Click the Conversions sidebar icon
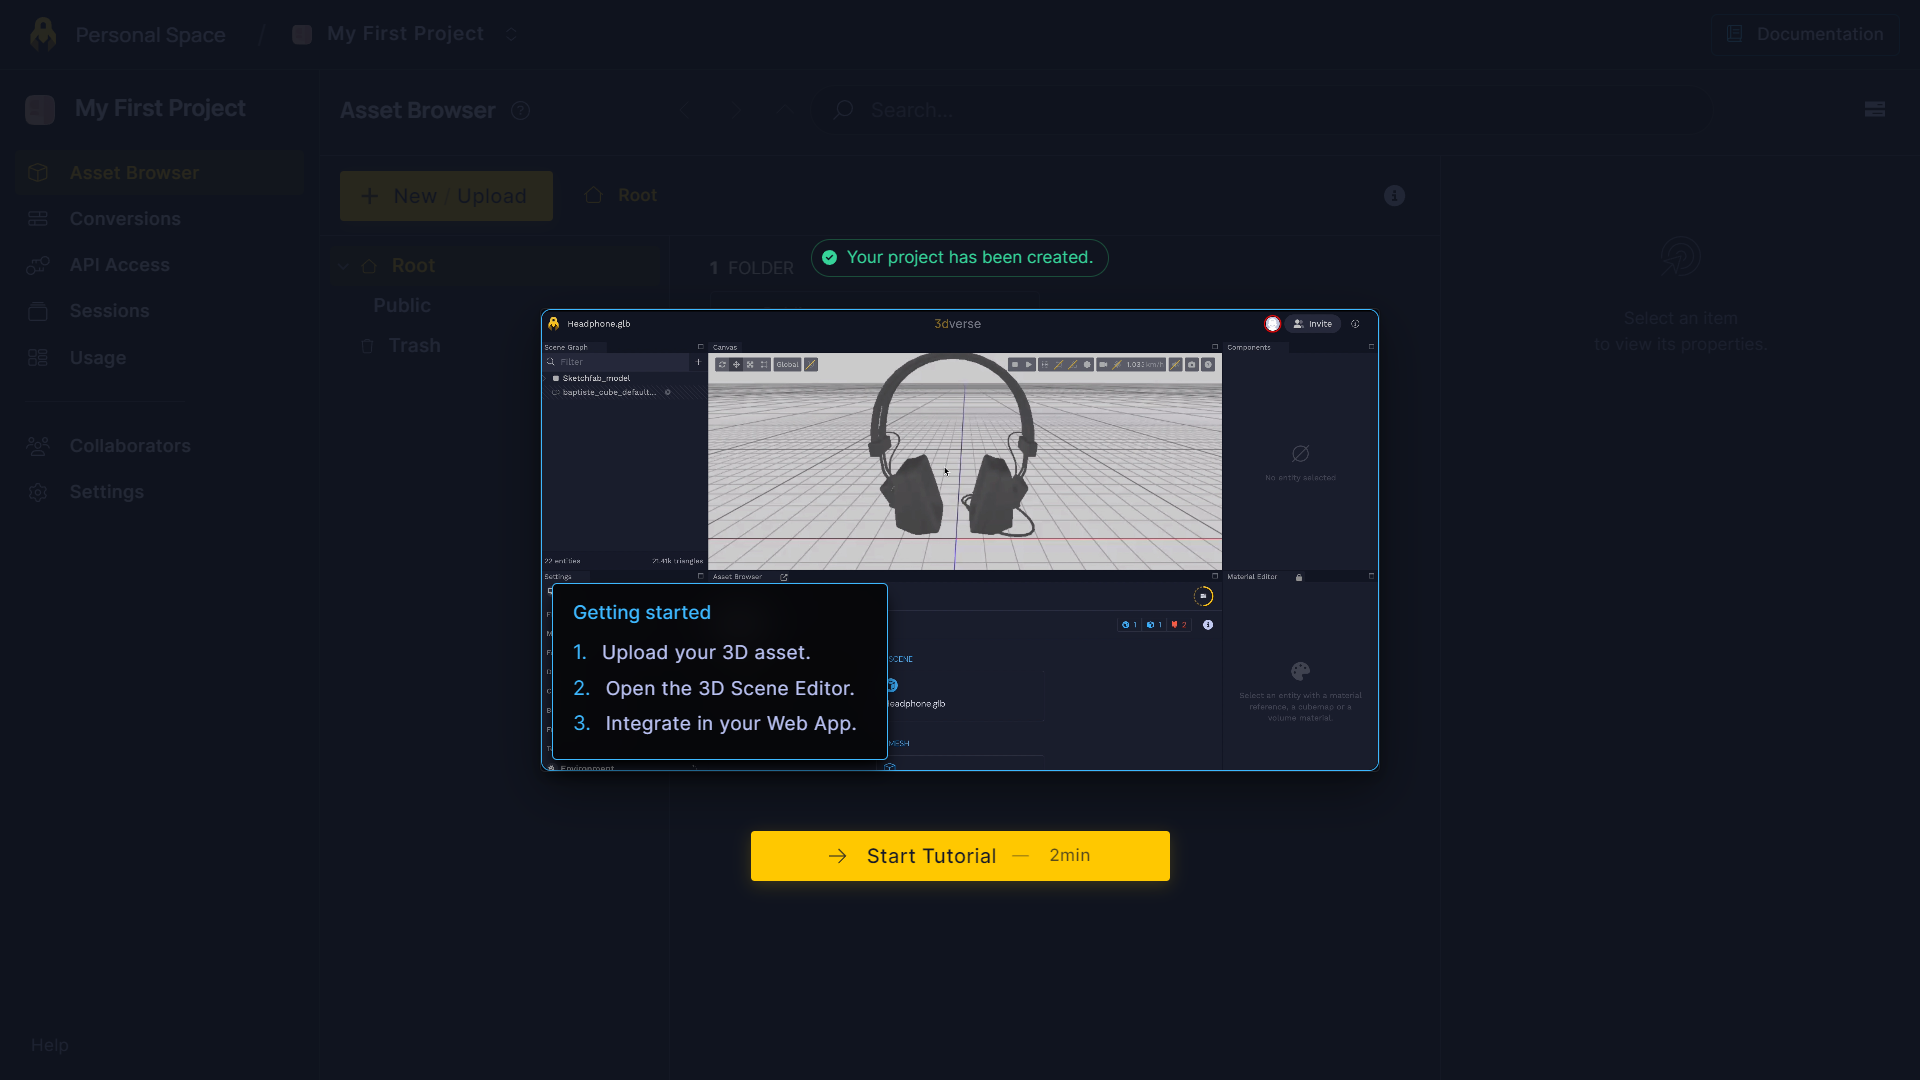Screen dimensions: 1920x1080 pos(38,219)
